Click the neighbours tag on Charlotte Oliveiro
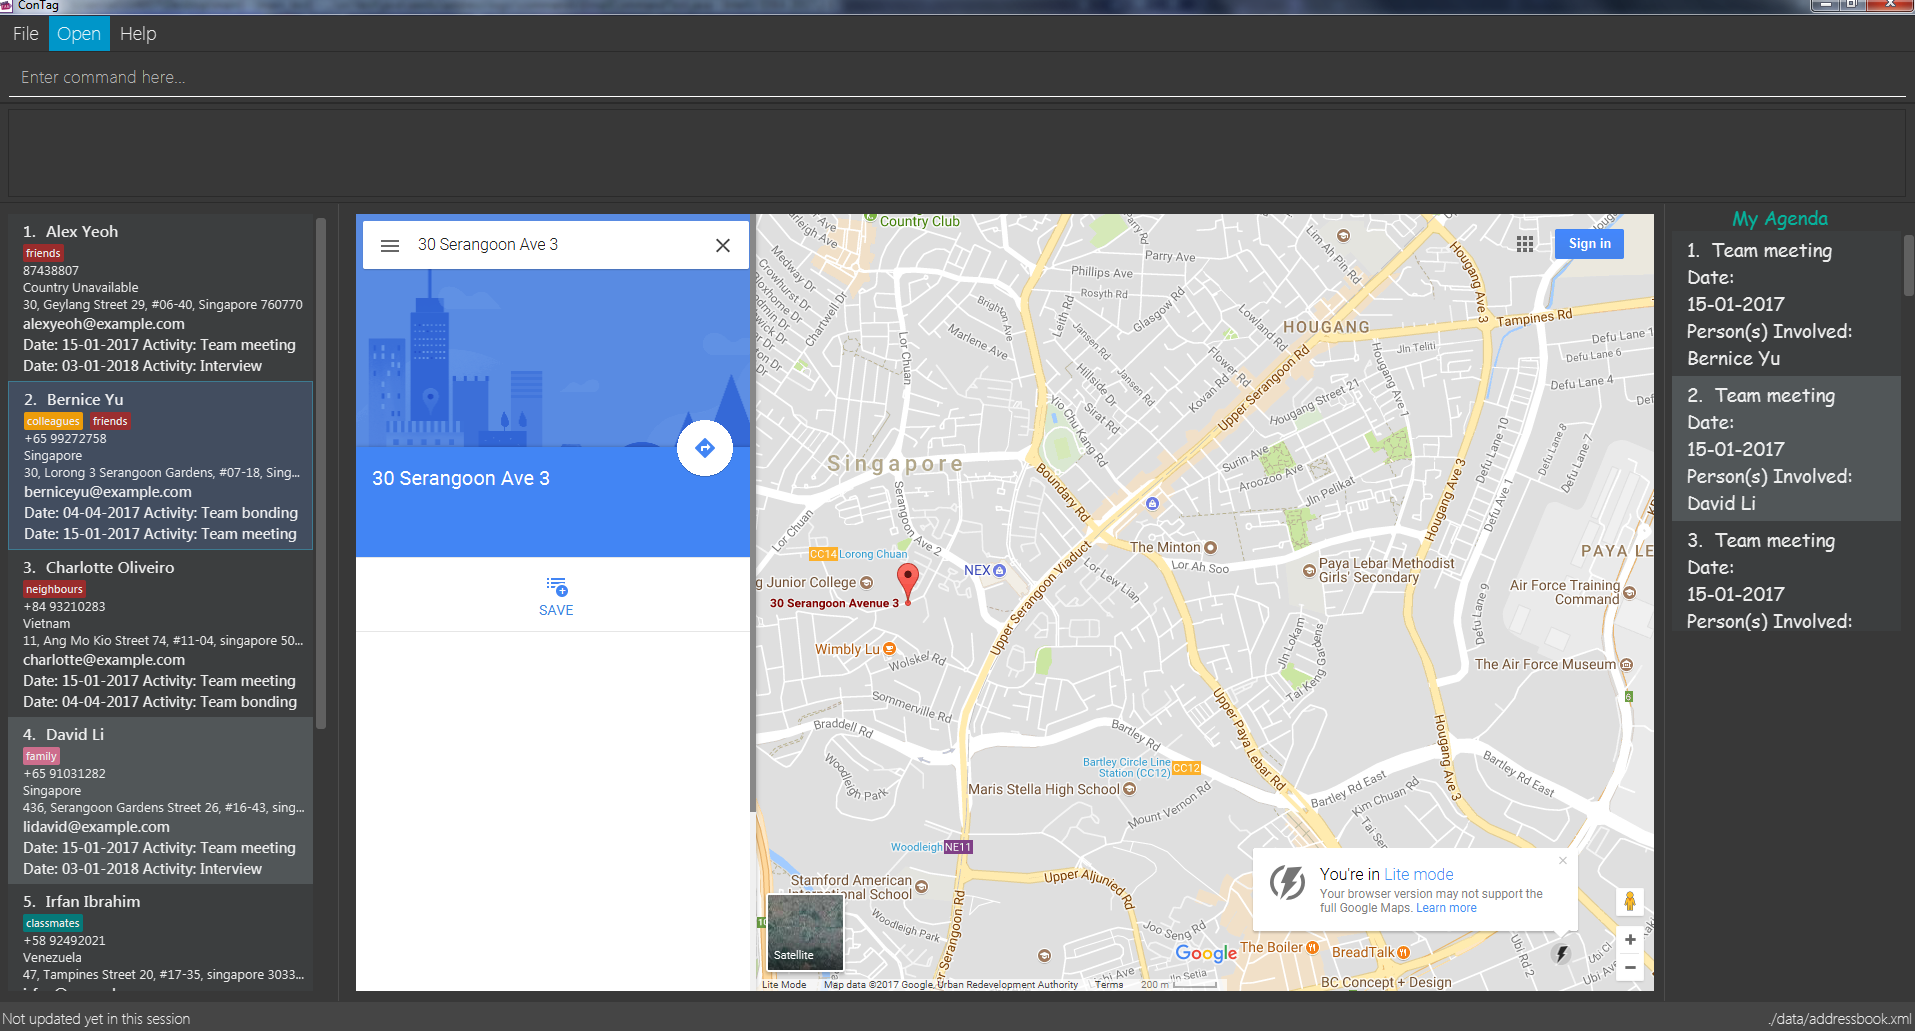Viewport: 1915px width, 1031px height. [x=54, y=589]
